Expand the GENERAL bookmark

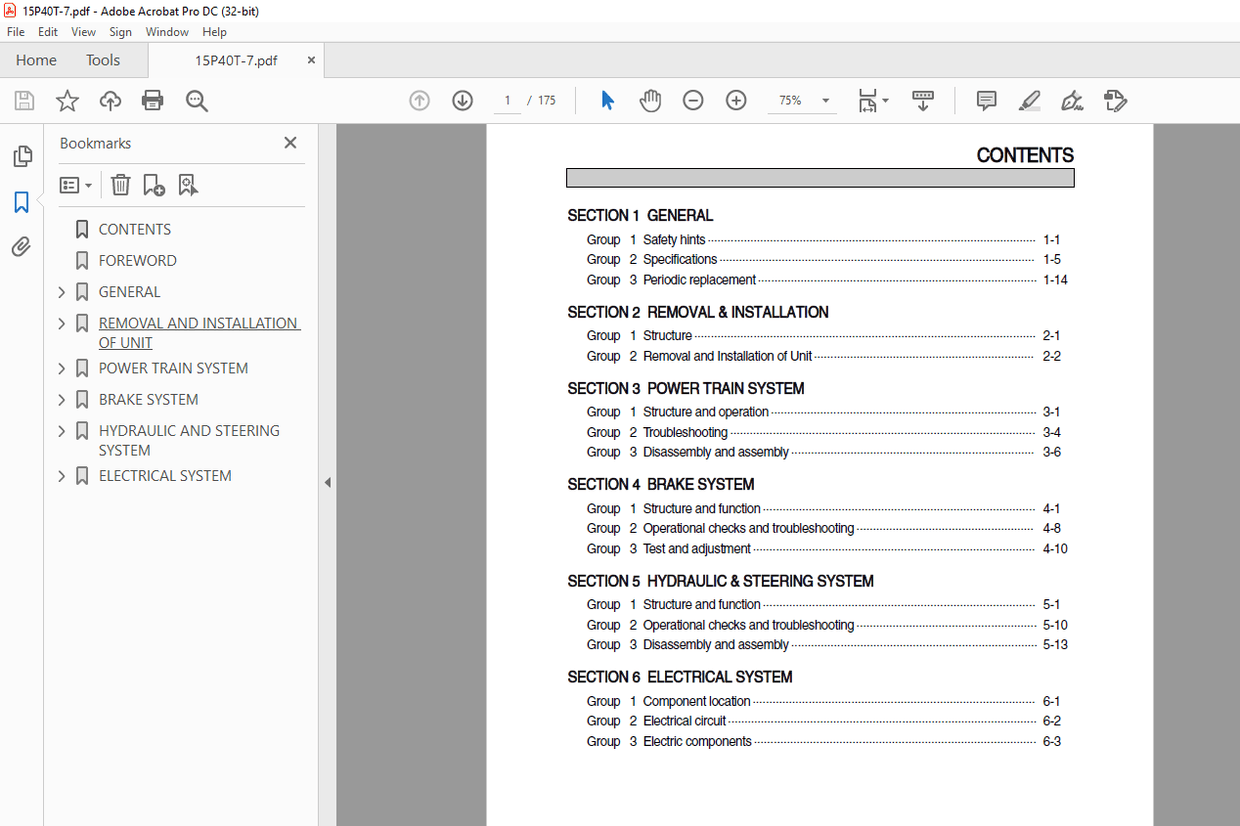61,292
